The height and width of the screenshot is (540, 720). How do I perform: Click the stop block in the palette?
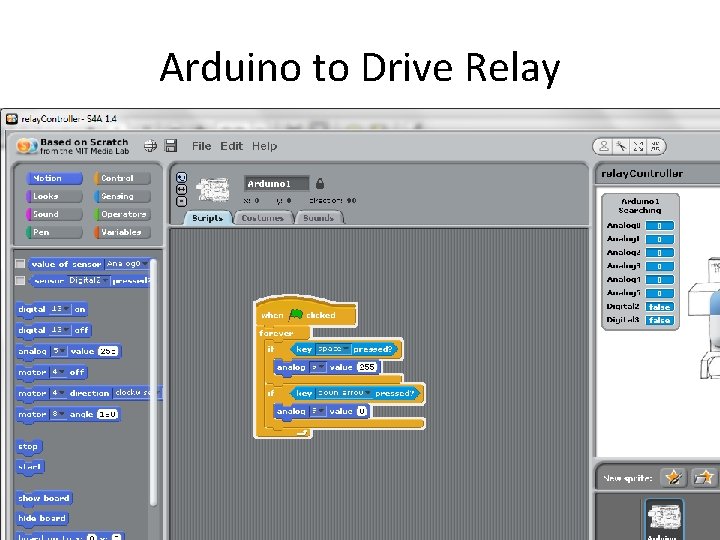[x=28, y=446]
